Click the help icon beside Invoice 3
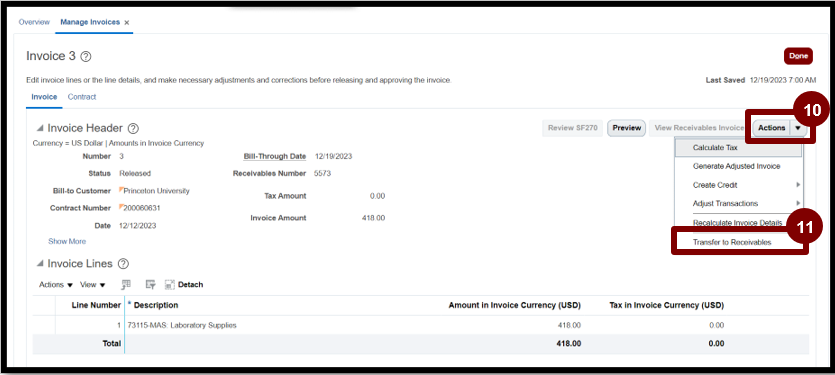The width and height of the screenshot is (835, 375). 86,56
